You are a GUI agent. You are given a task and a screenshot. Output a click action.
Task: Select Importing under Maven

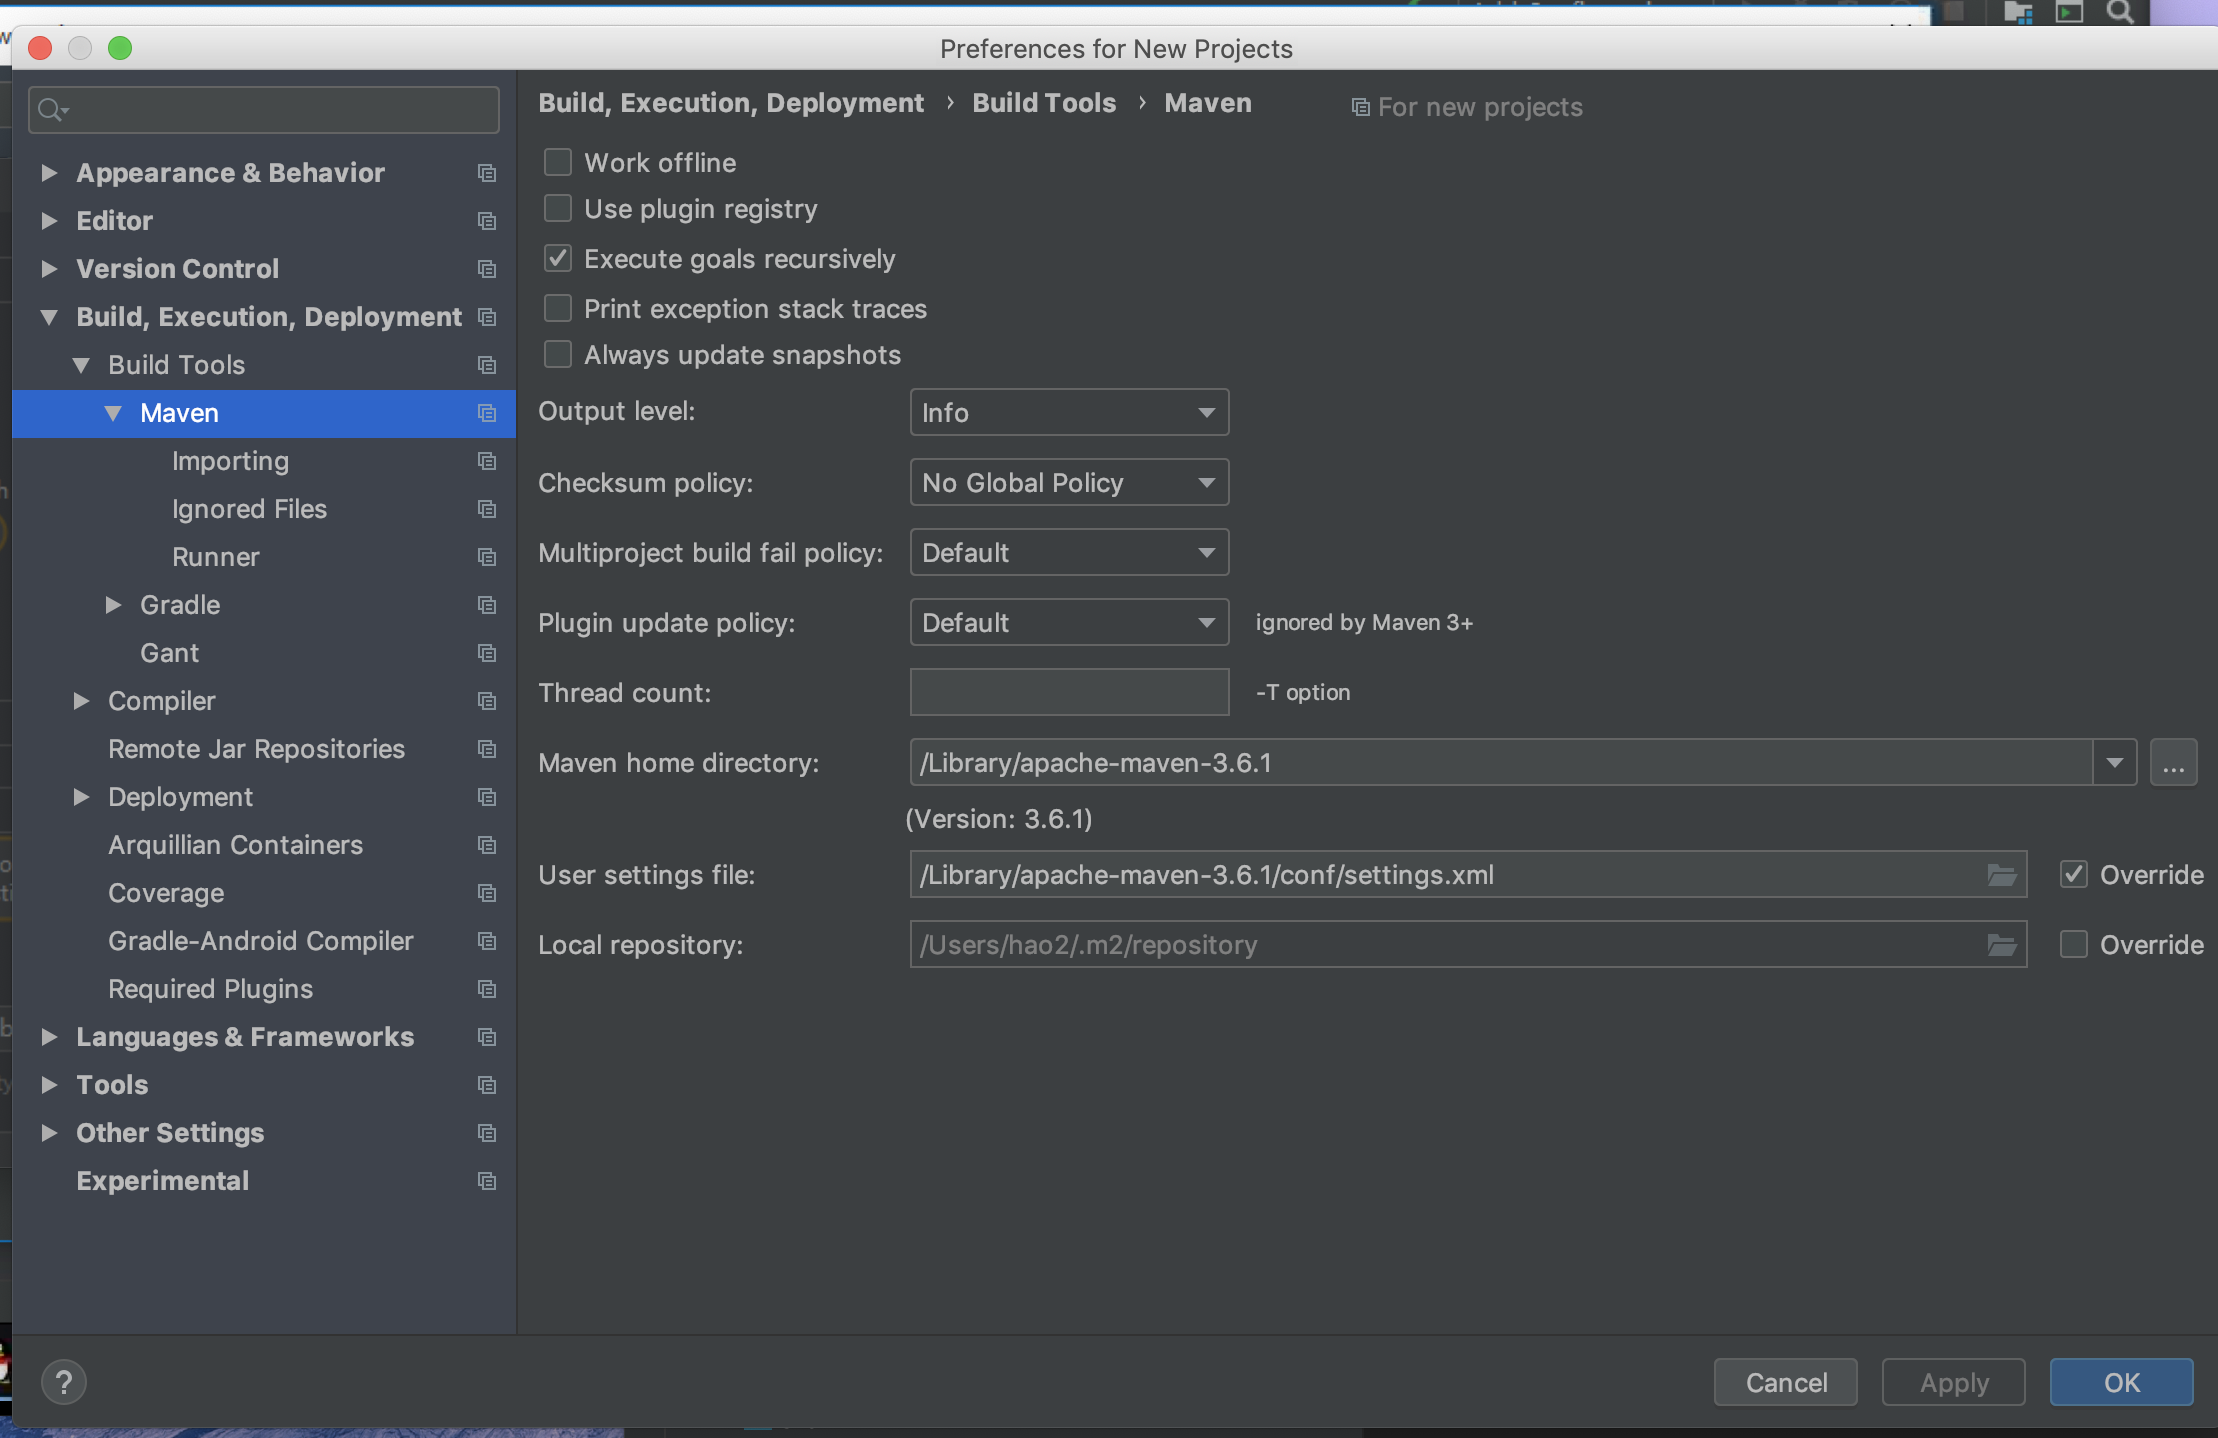pyautogui.click(x=230, y=461)
